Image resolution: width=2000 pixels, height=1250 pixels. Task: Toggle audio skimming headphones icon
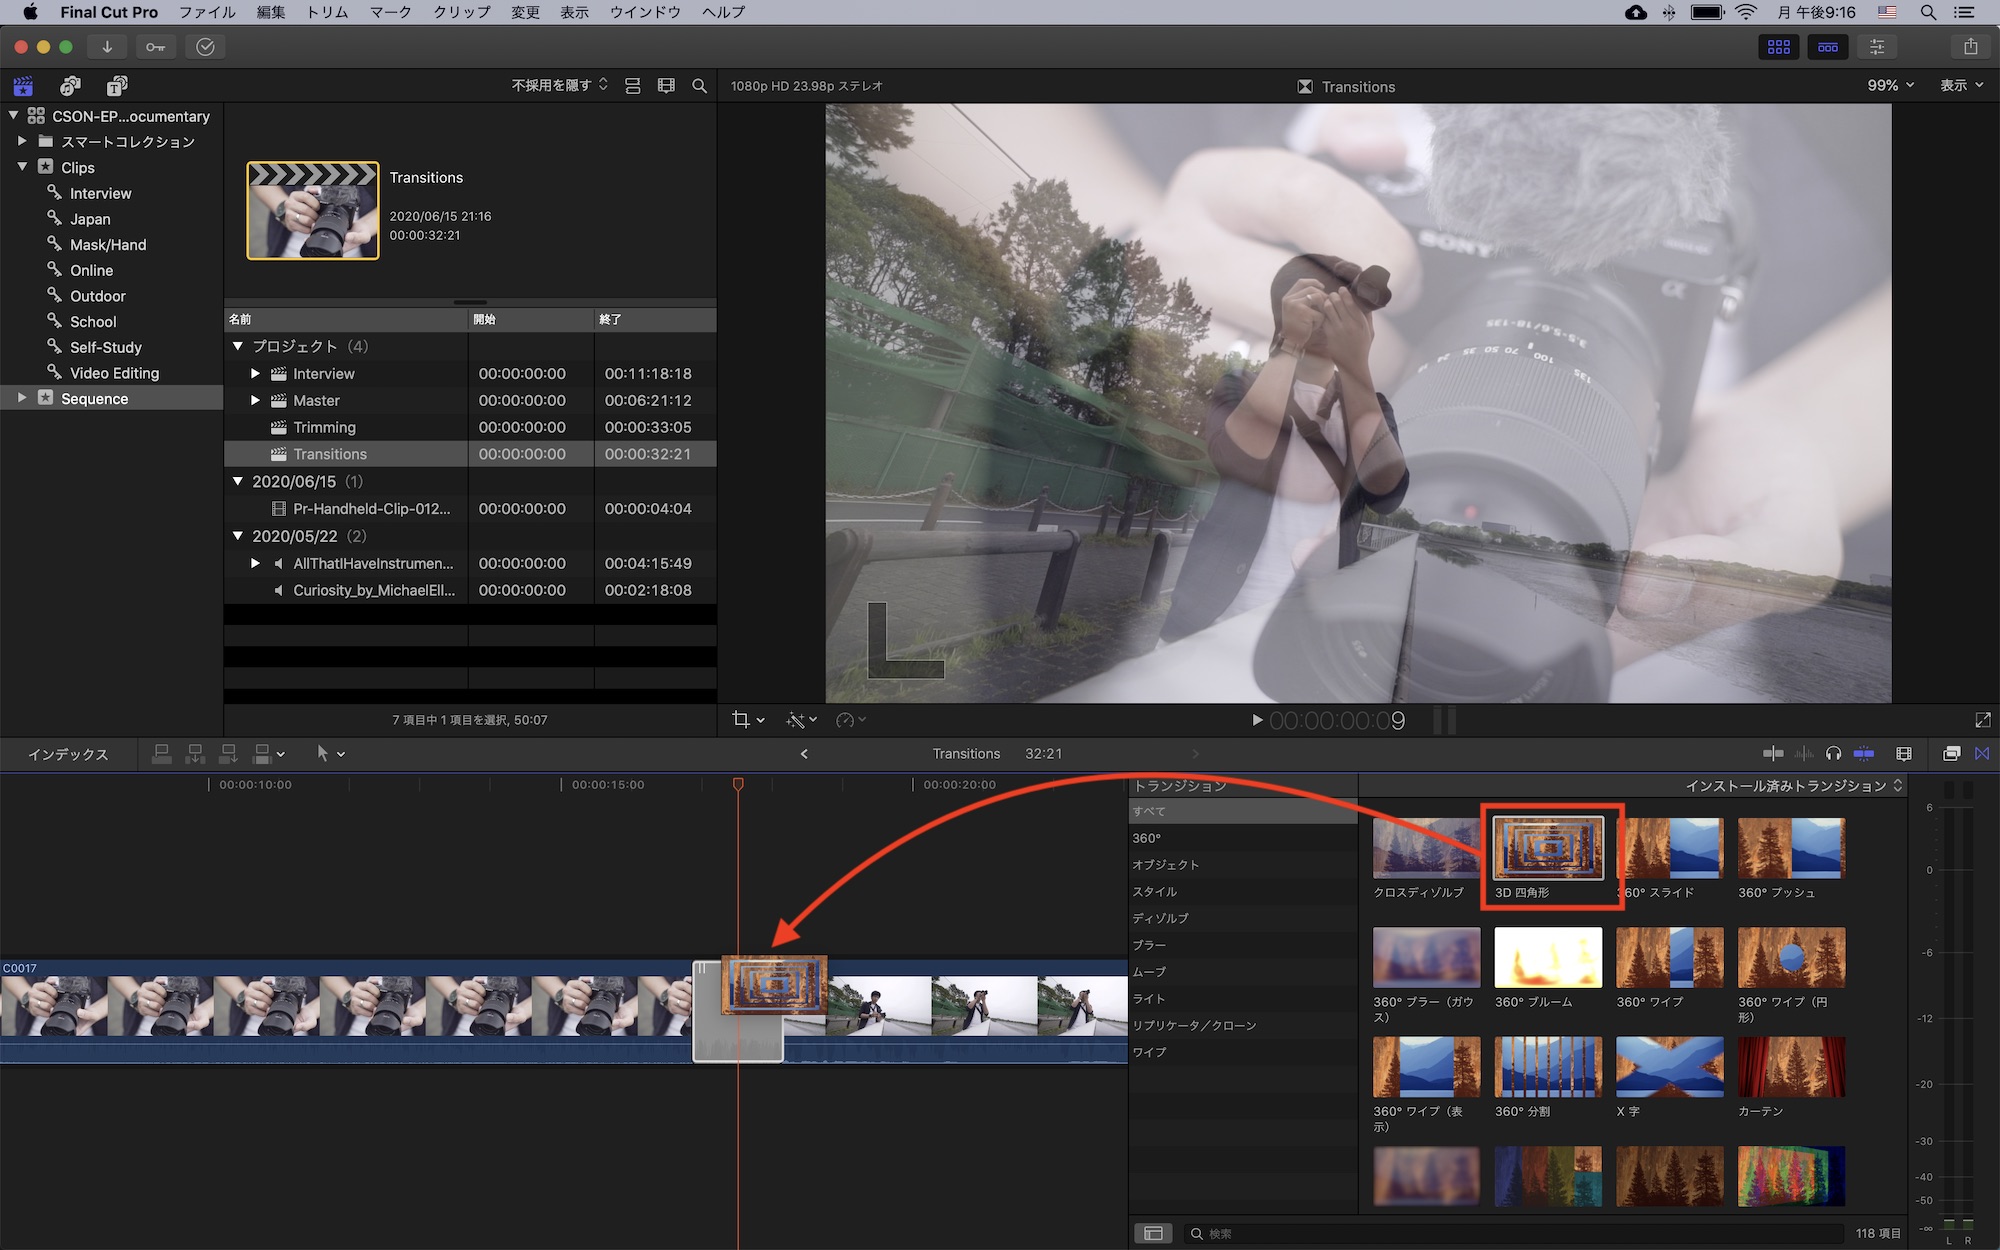coord(1833,754)
